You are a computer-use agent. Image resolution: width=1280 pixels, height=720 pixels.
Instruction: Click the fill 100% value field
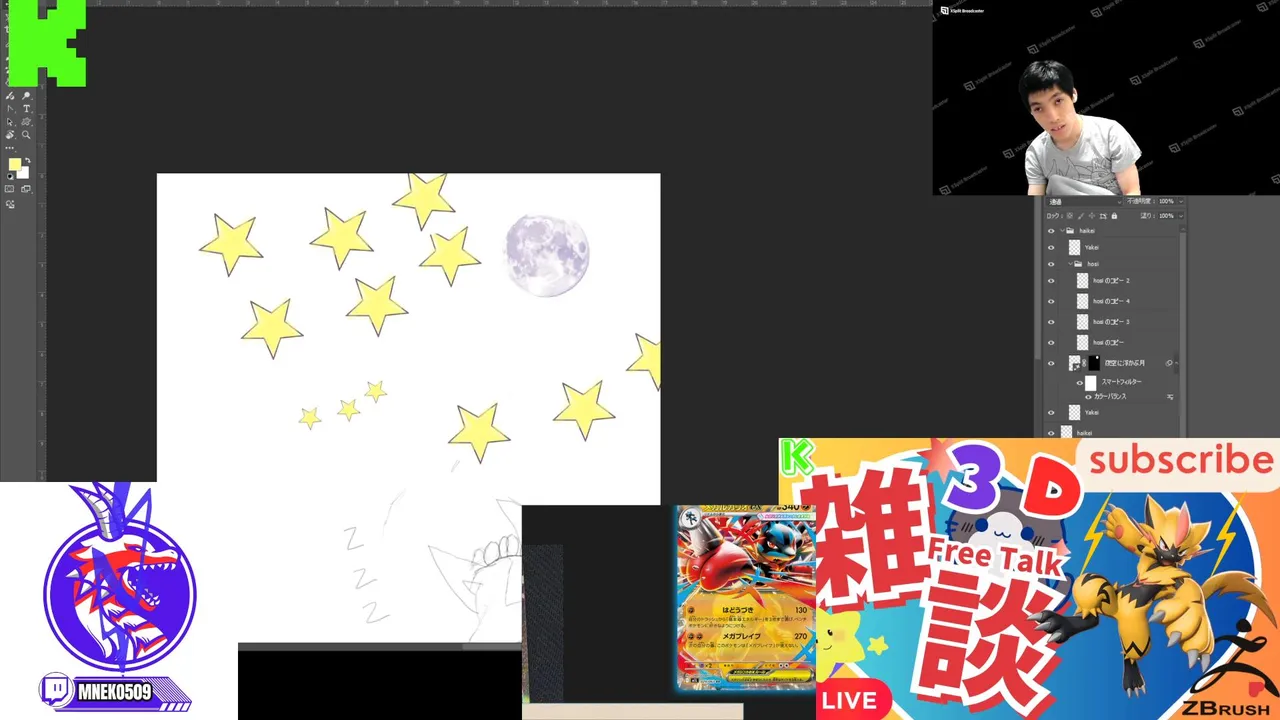click(x=1166, y=216)
